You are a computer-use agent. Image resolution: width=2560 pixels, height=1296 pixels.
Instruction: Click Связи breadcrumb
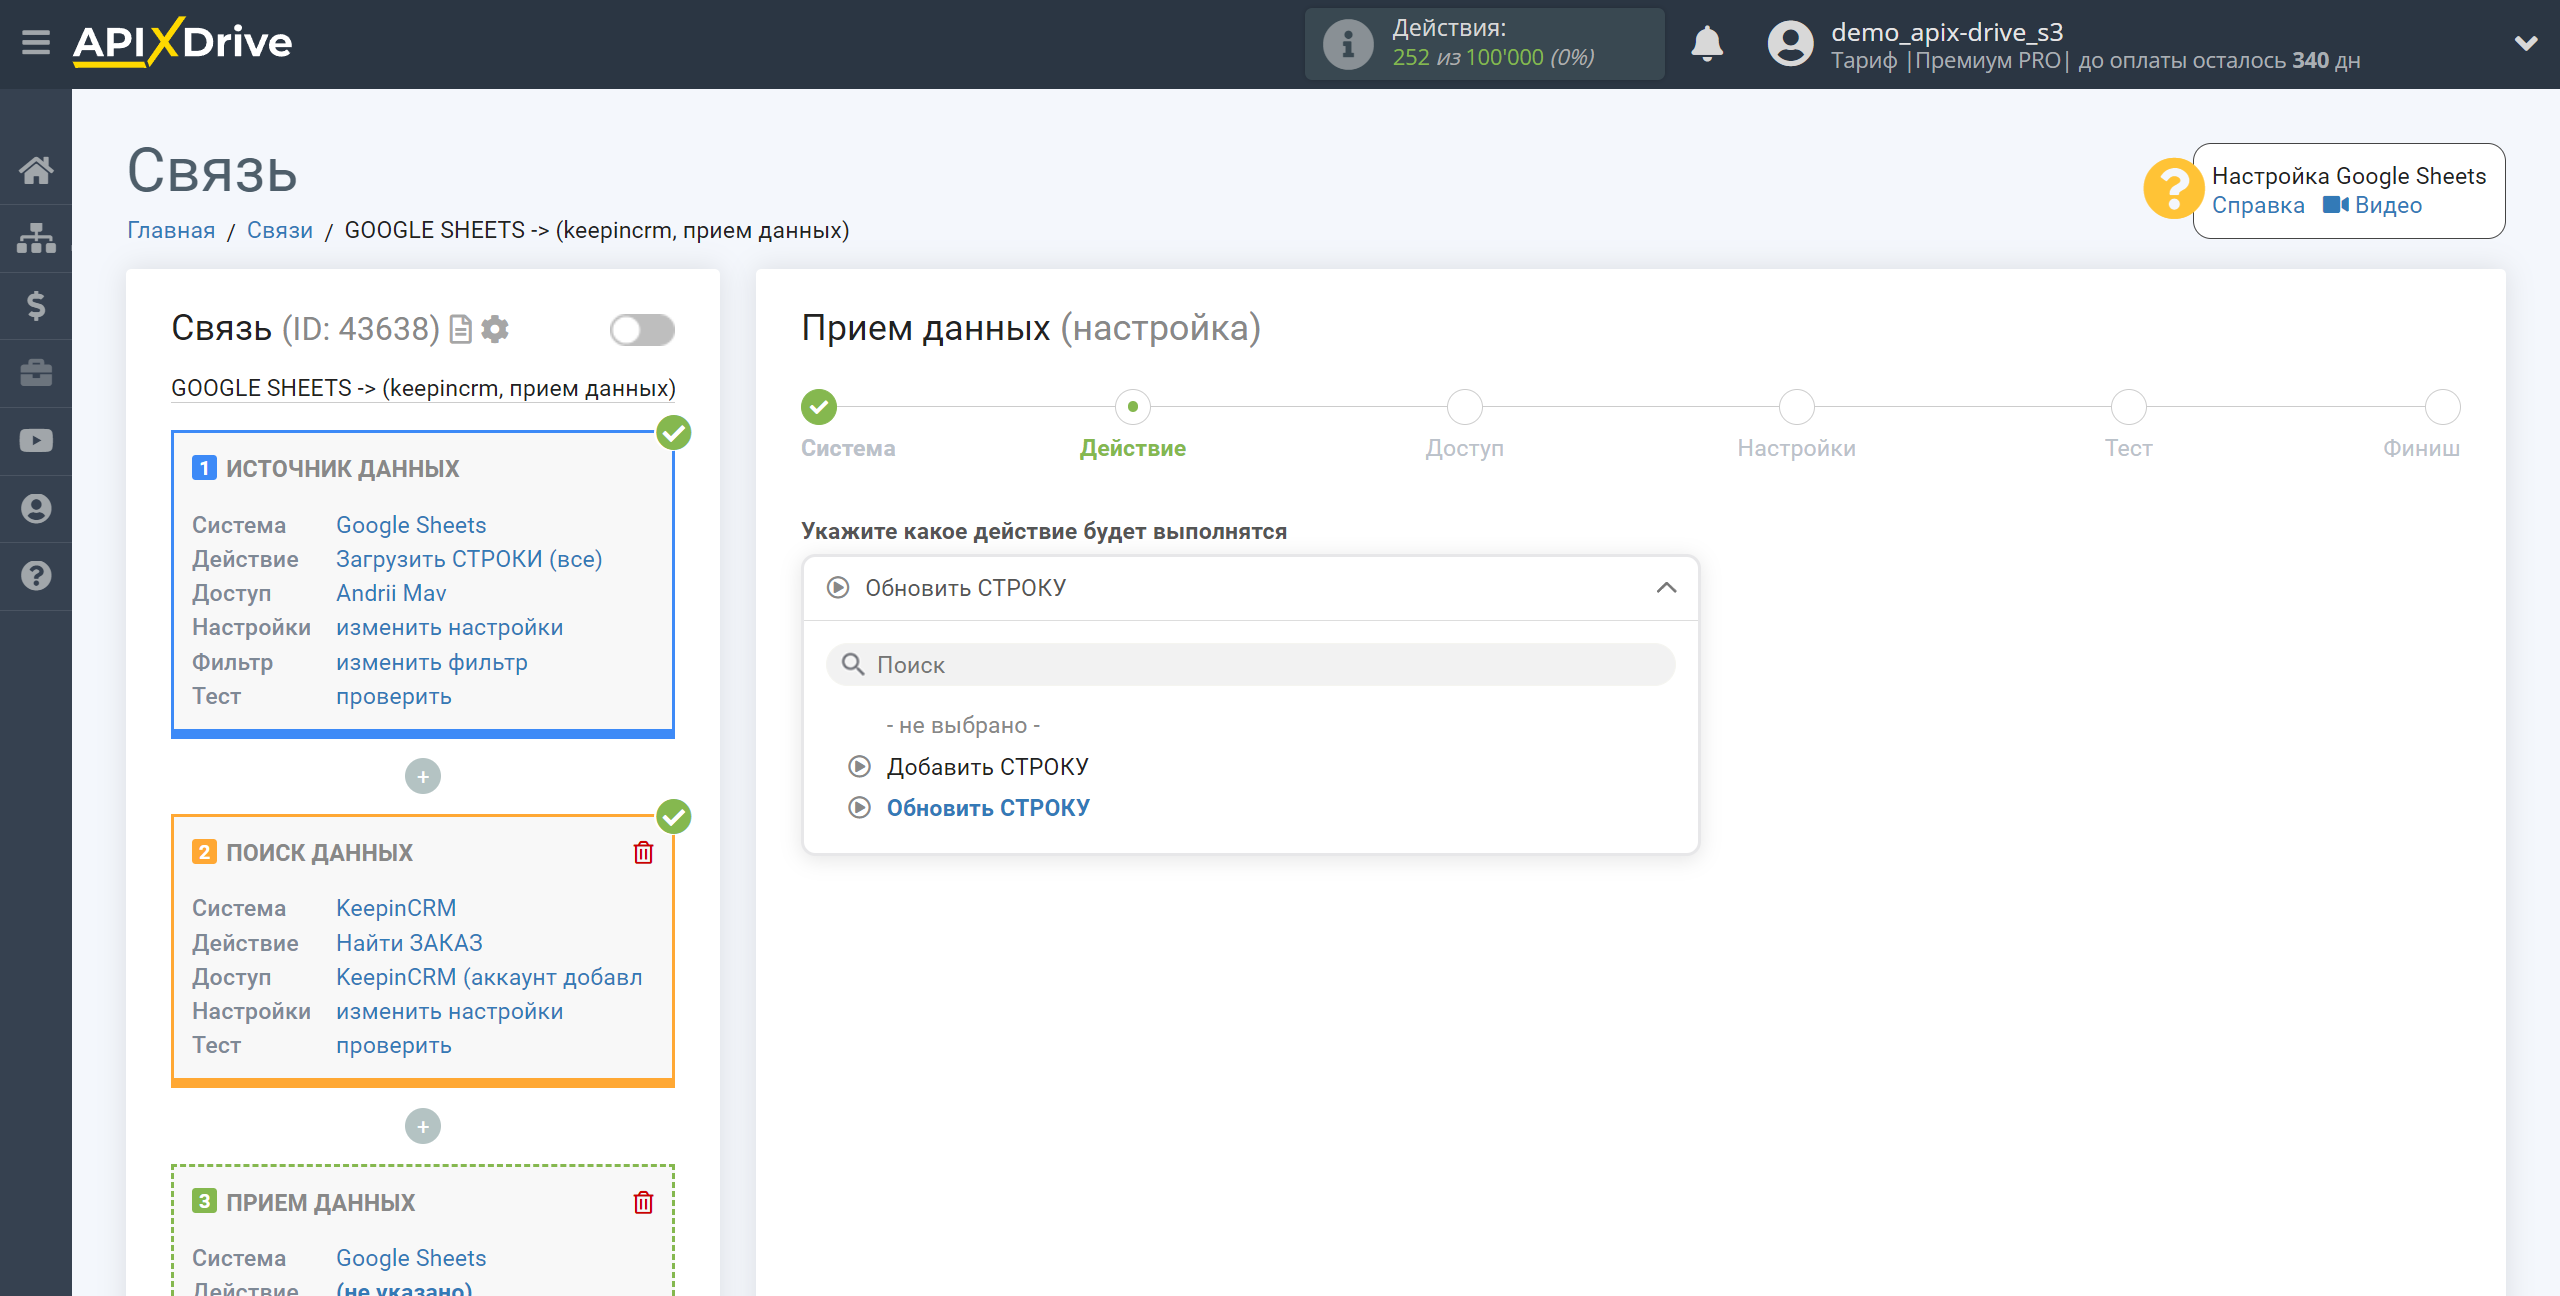coord(280,230)
